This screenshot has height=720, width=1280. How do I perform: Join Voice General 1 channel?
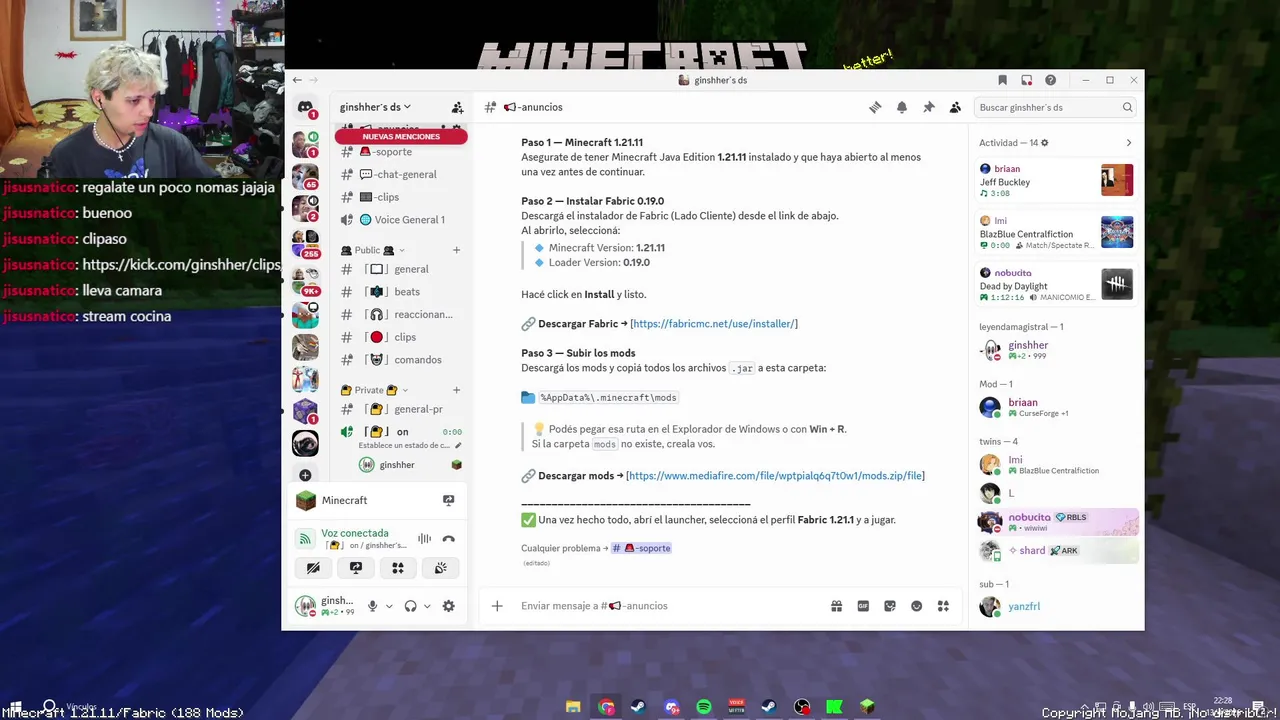point(401,220)
